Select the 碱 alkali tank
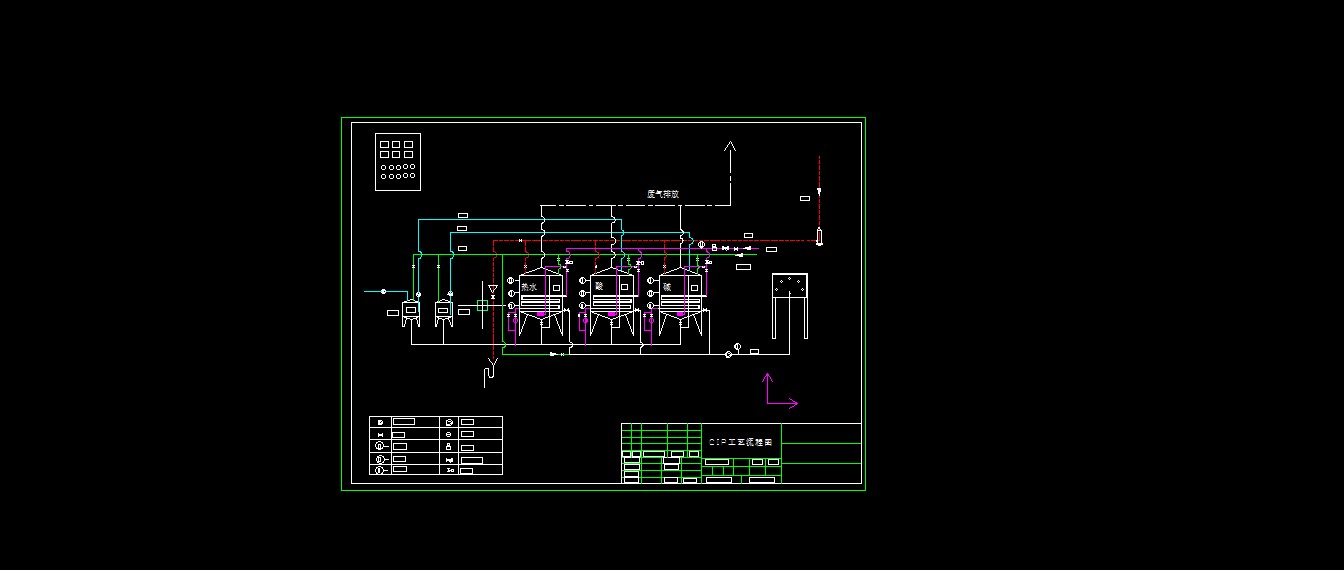1344x570 pixels. (x=681, y=300)
